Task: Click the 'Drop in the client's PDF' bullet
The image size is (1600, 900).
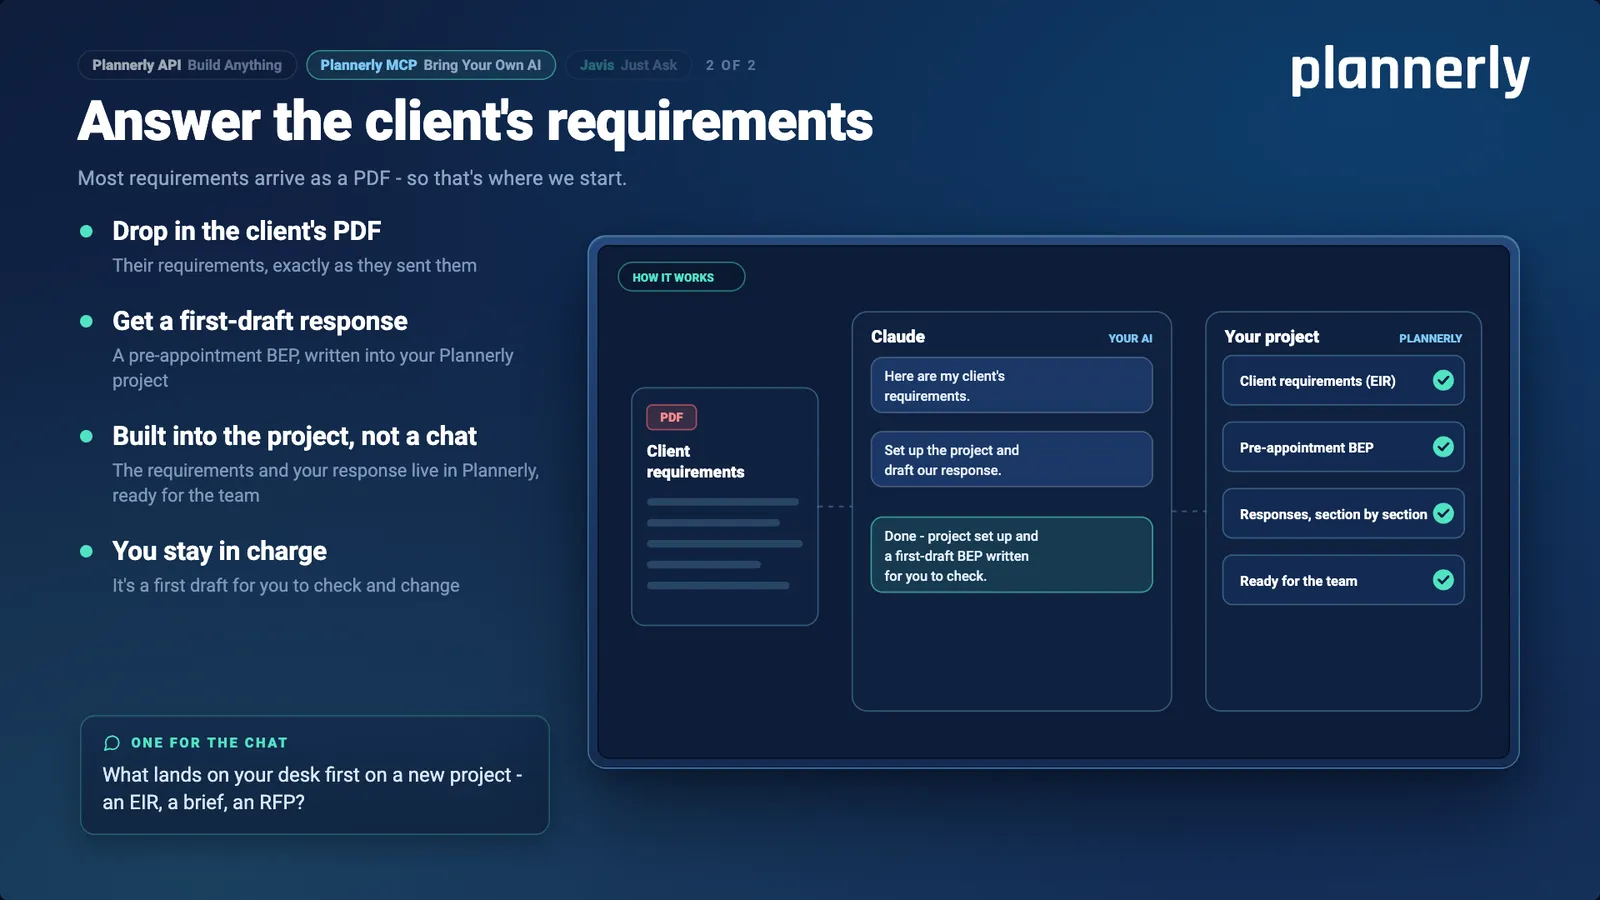Action: click(x=247, y=231)
